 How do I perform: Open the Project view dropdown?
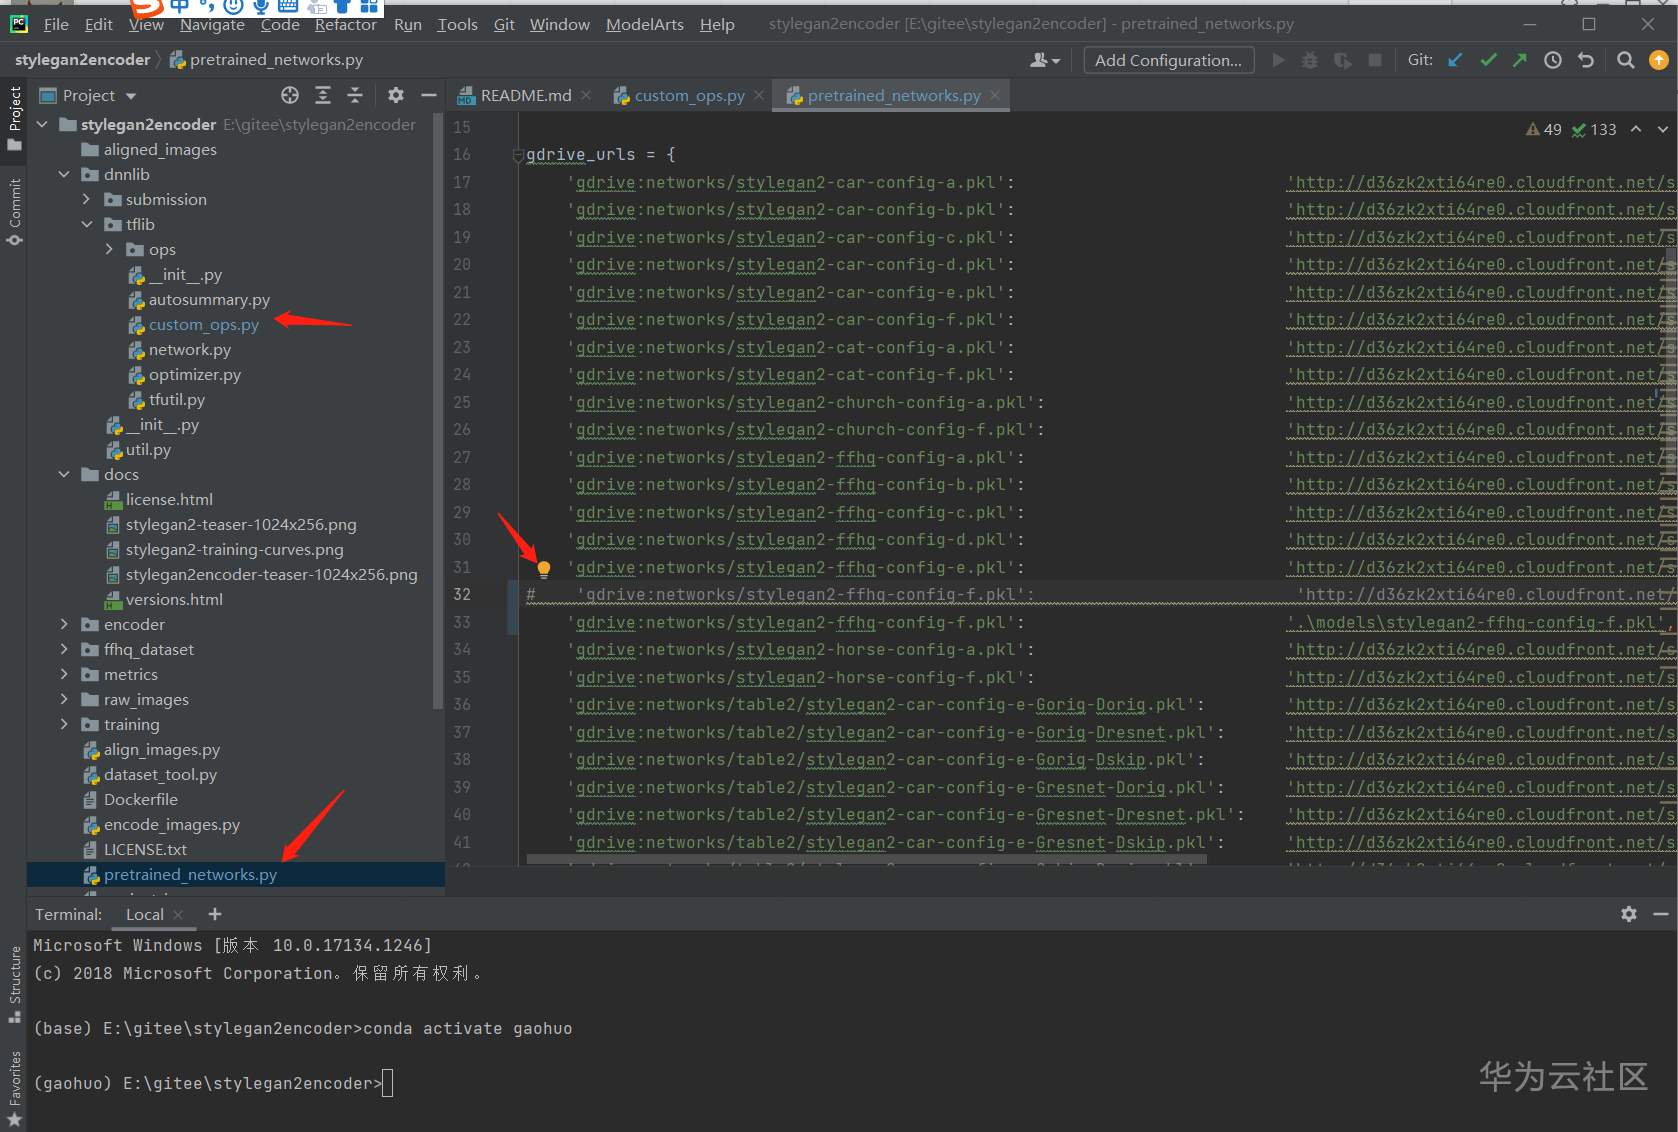(130, 96)
